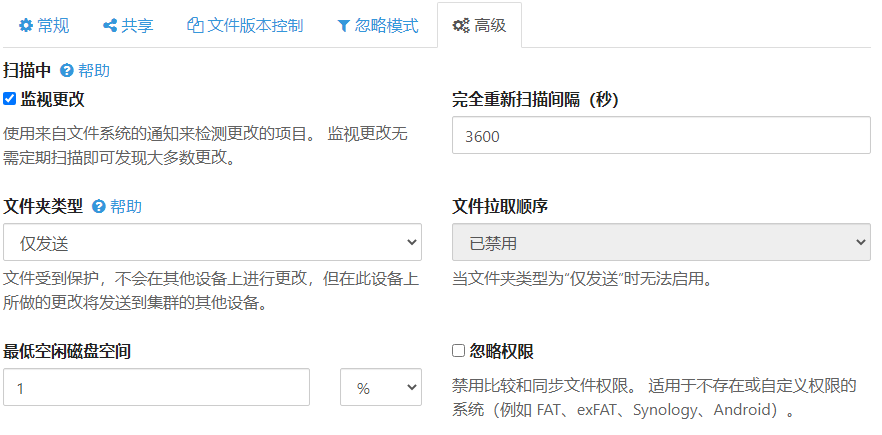Switch to the 忽略模式 tab
882x435 pixels.
[386, 25]
